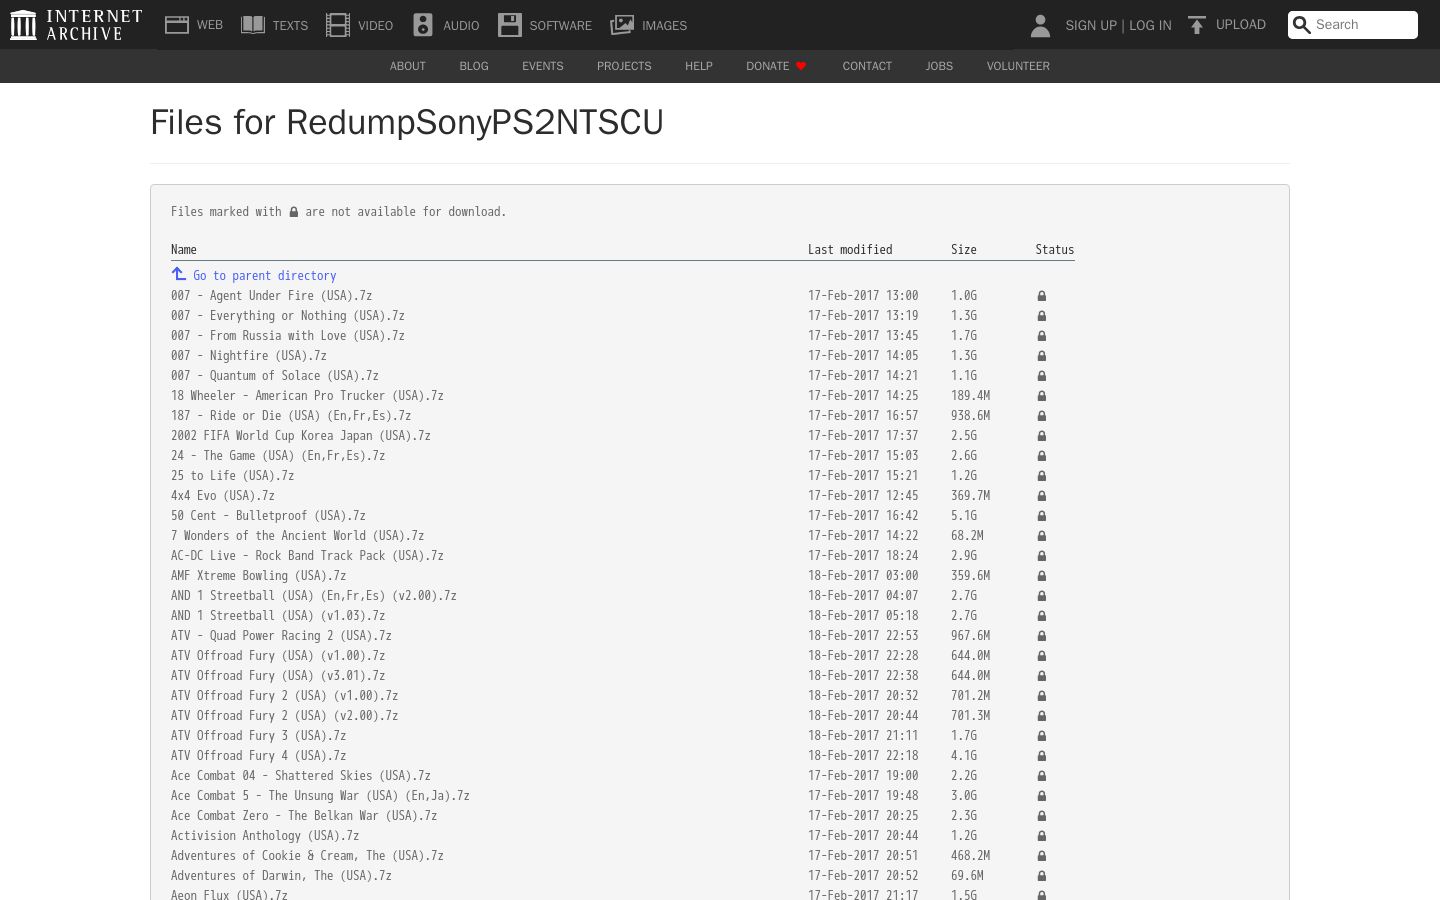Click the 5.1G size of 50 Cent row
This screenshot has height=900, width=1440.
[964, 516]
